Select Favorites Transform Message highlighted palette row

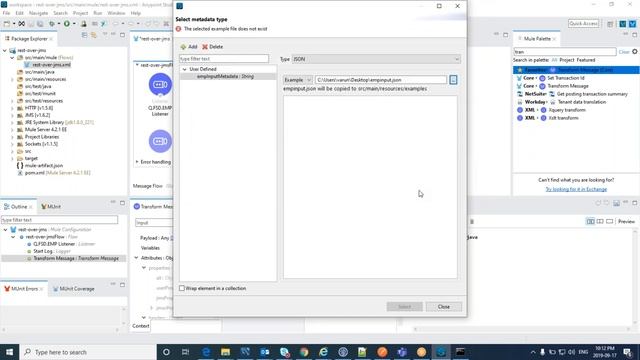pyautogui.click(x=576, y=70)
